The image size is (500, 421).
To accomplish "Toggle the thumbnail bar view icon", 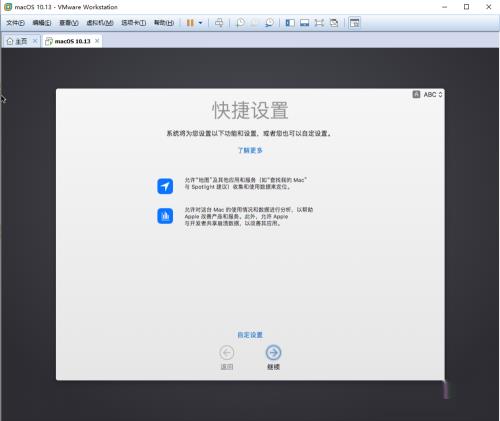I will [304, 23].
